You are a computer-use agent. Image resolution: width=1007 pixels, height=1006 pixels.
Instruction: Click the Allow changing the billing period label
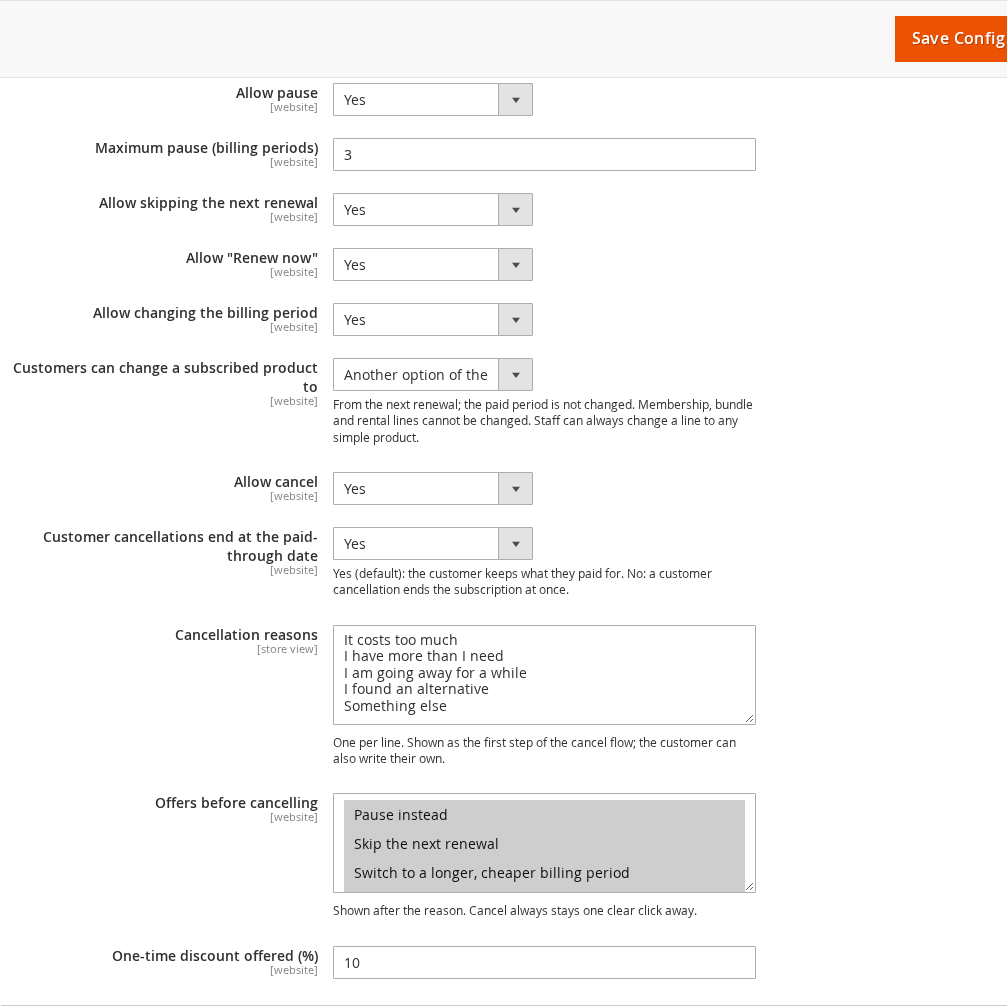point(206,313)
